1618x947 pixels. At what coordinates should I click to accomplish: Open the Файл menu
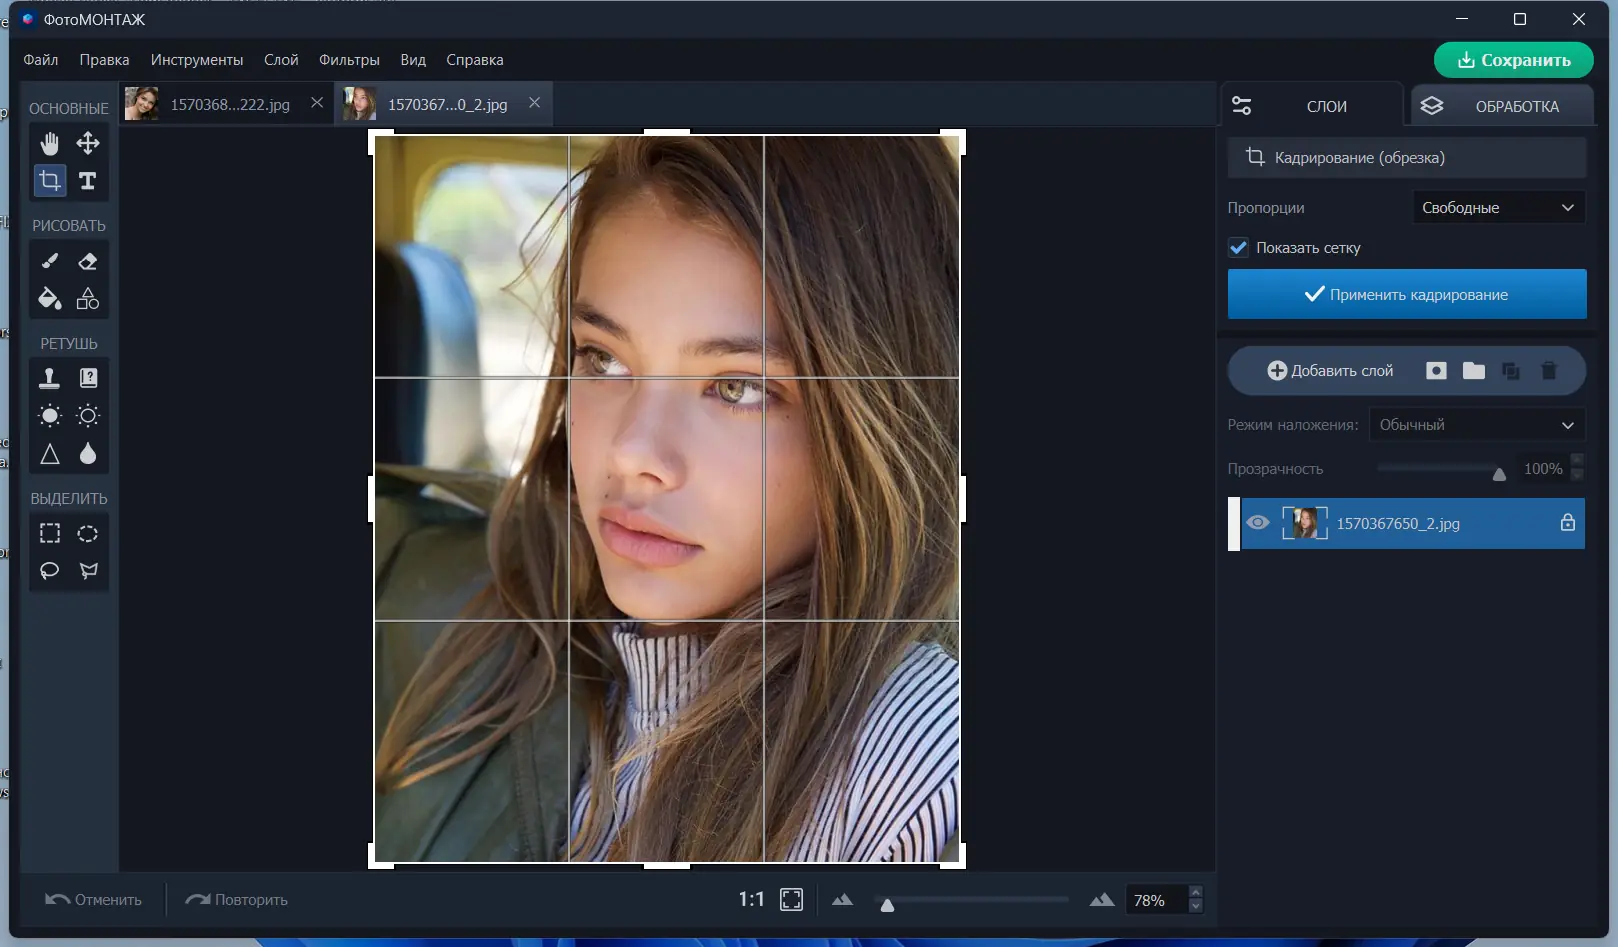(x=41, y=60)
